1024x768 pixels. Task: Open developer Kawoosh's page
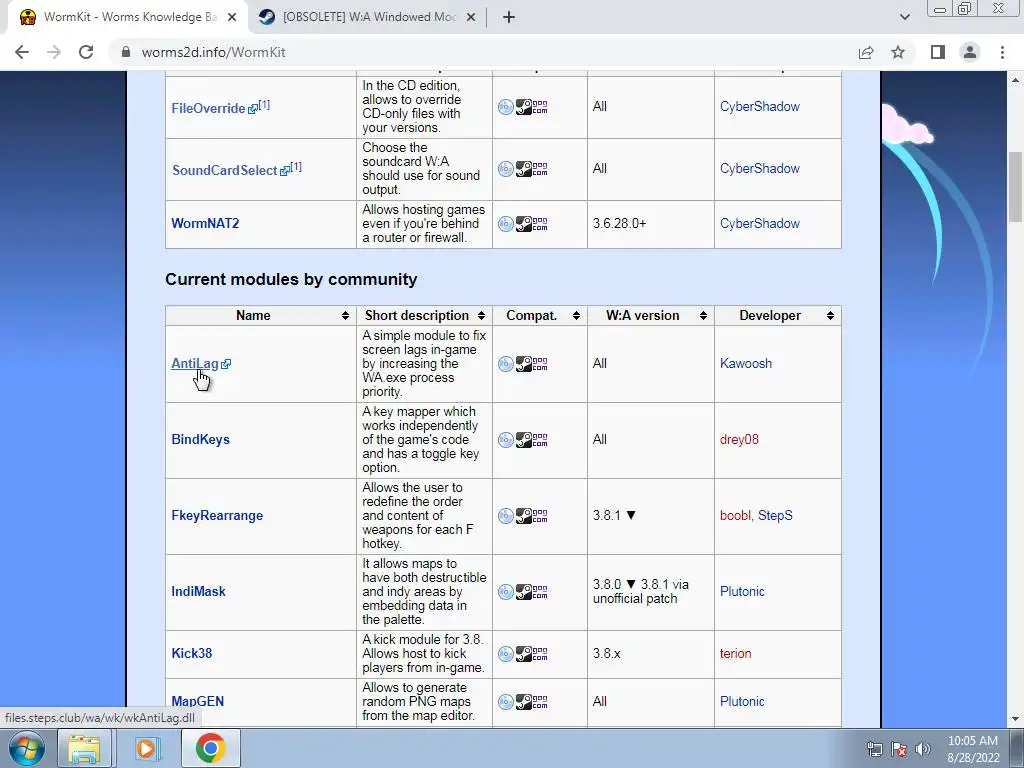[746, 364]
